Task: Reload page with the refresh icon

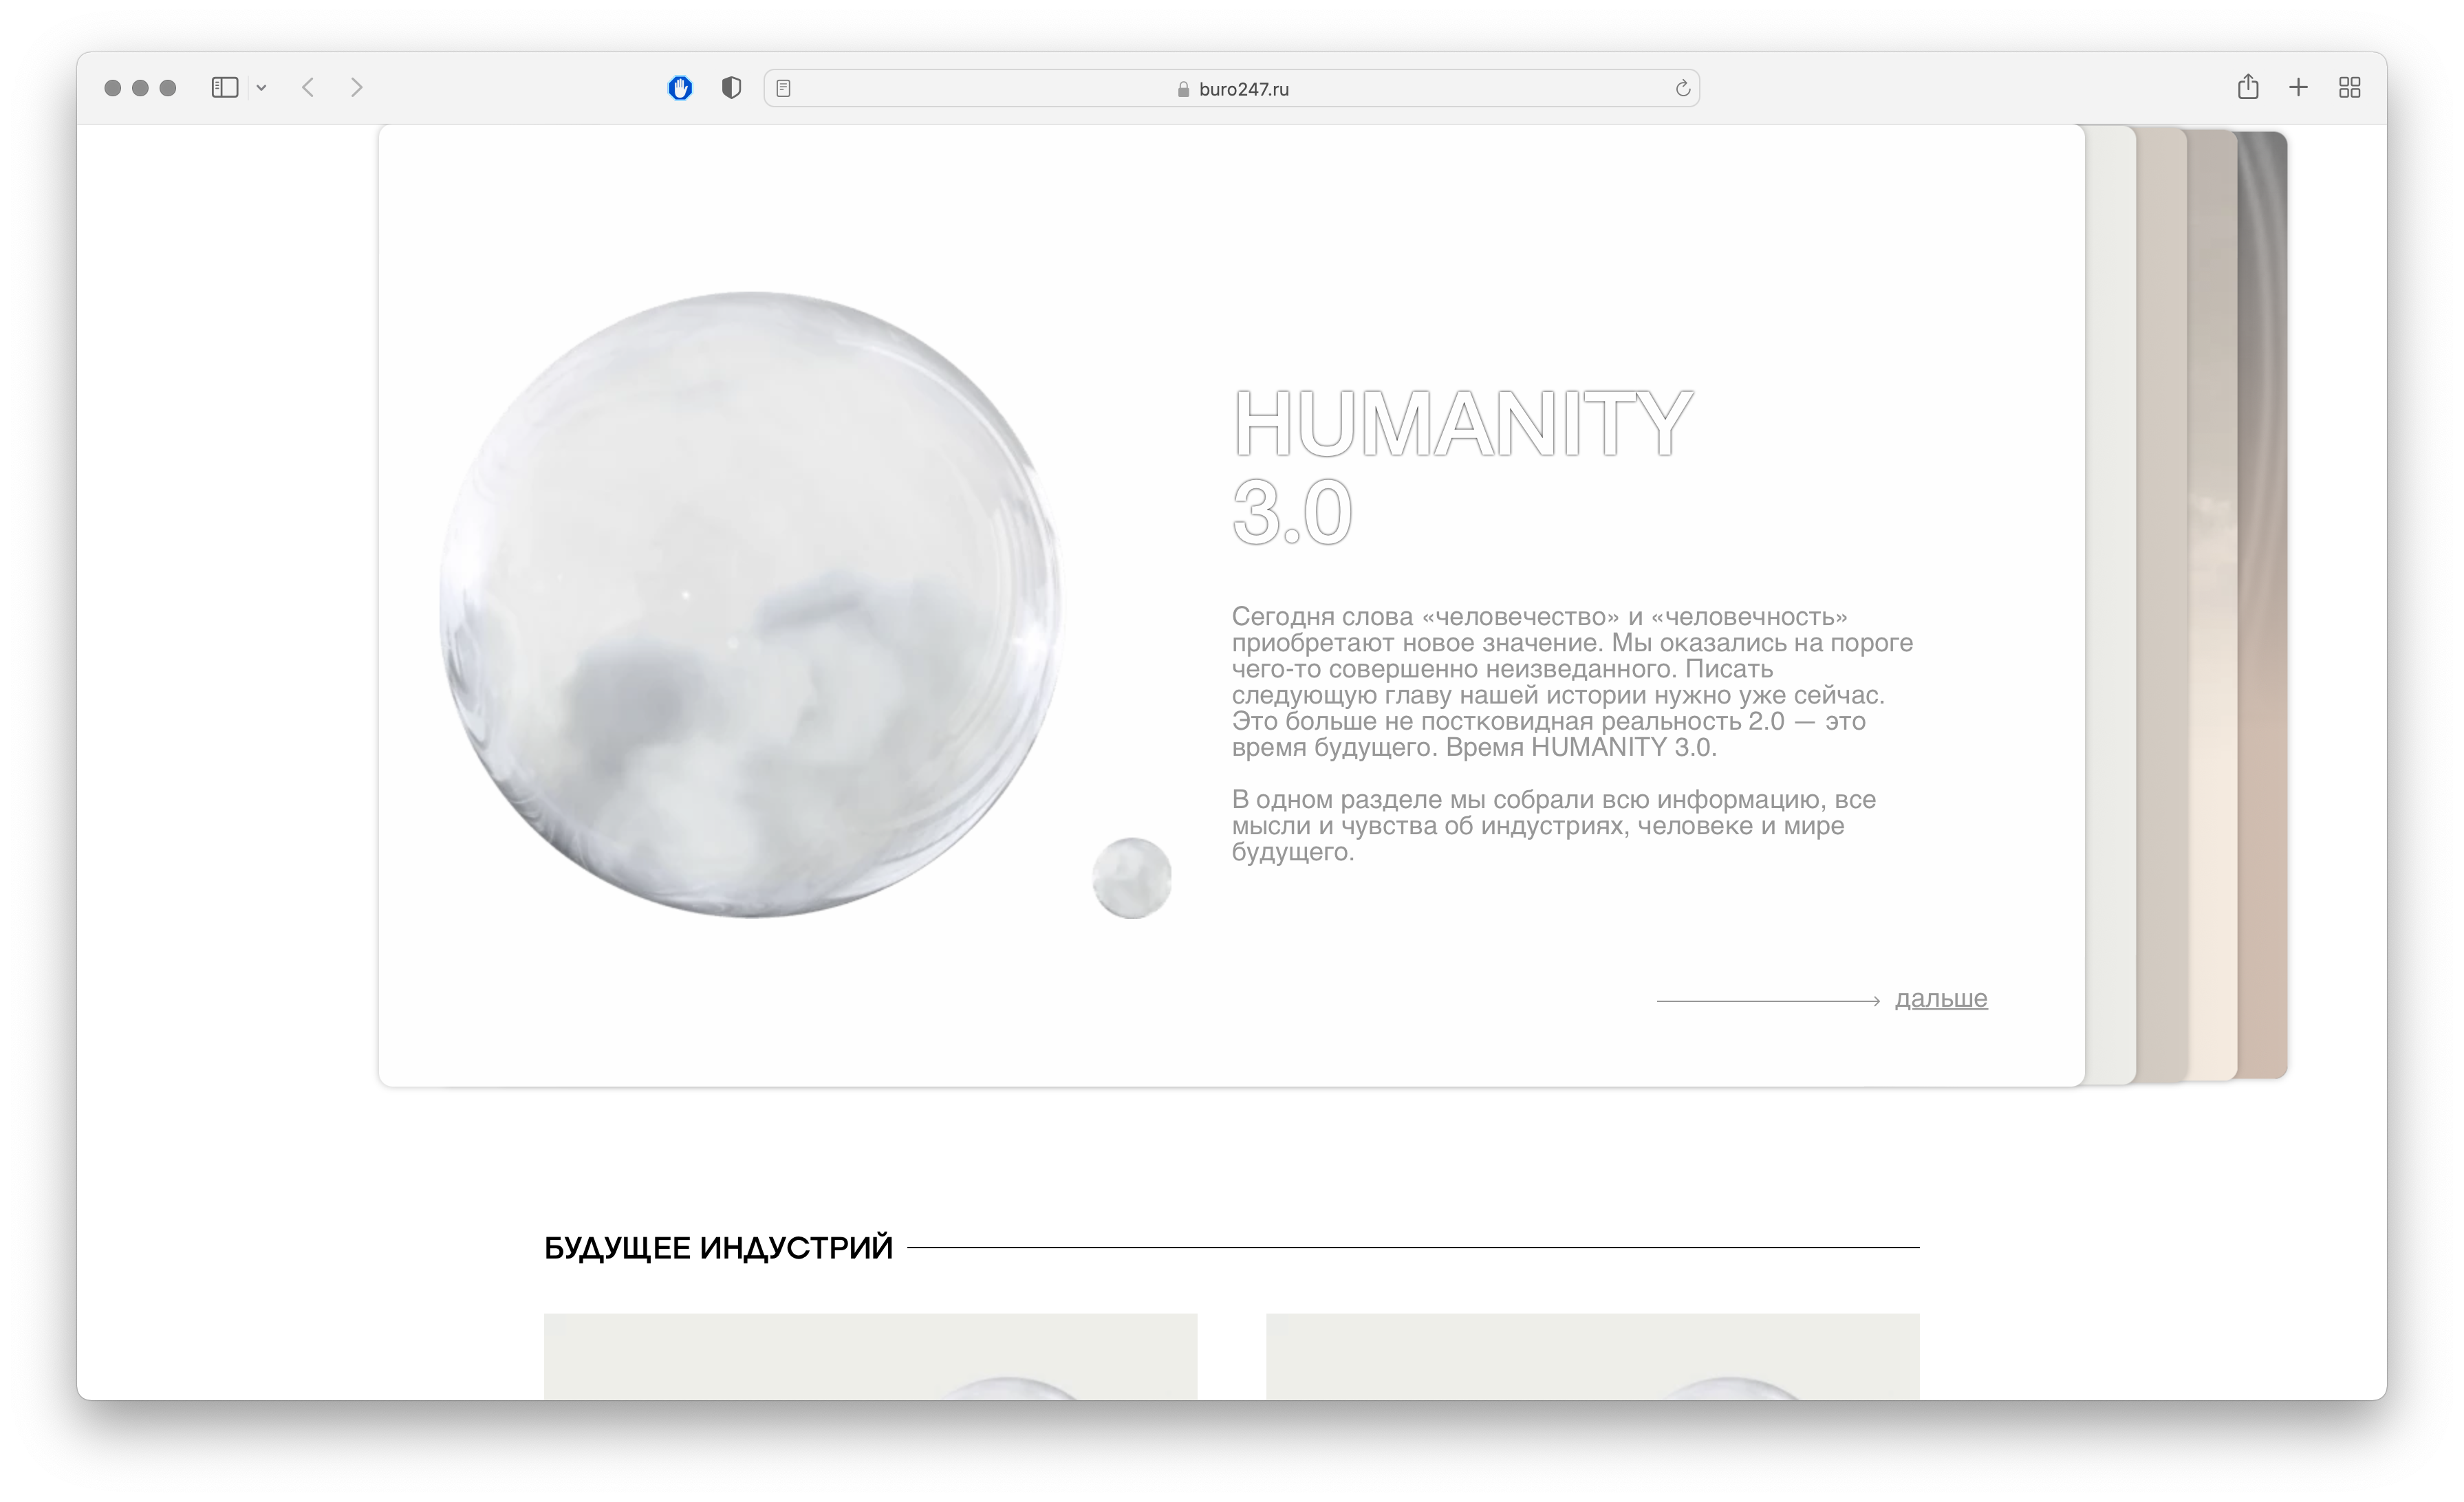Action: pos(1682,89)
